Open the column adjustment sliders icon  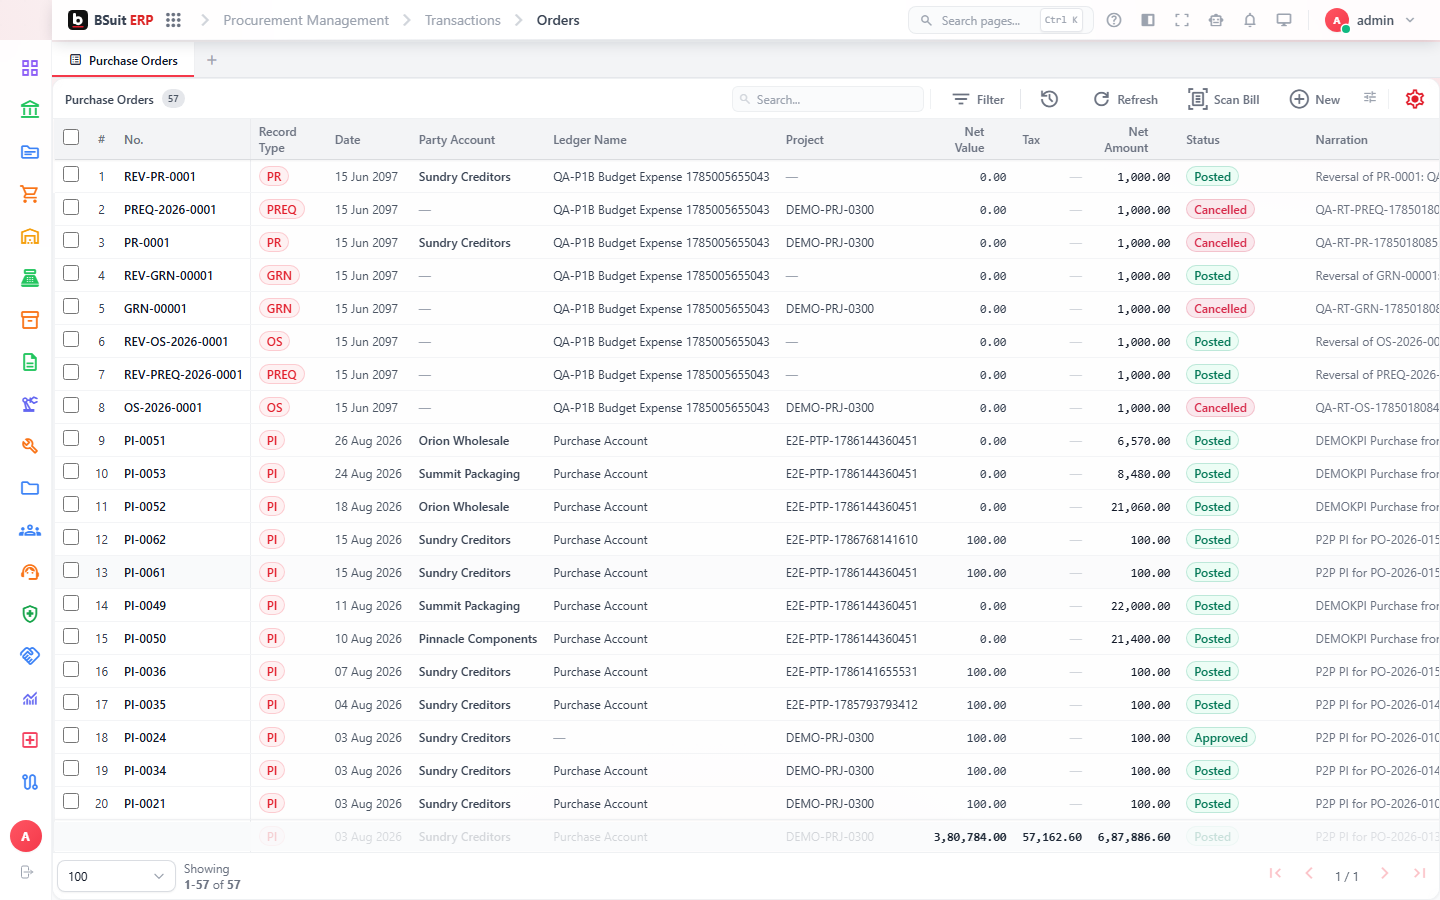(1370, 97)
